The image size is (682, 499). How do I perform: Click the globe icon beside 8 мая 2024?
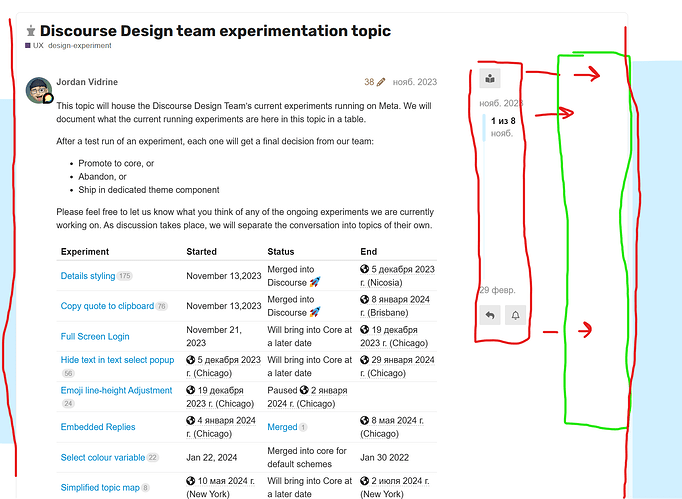pyautogui.click(x=364, y=420)
